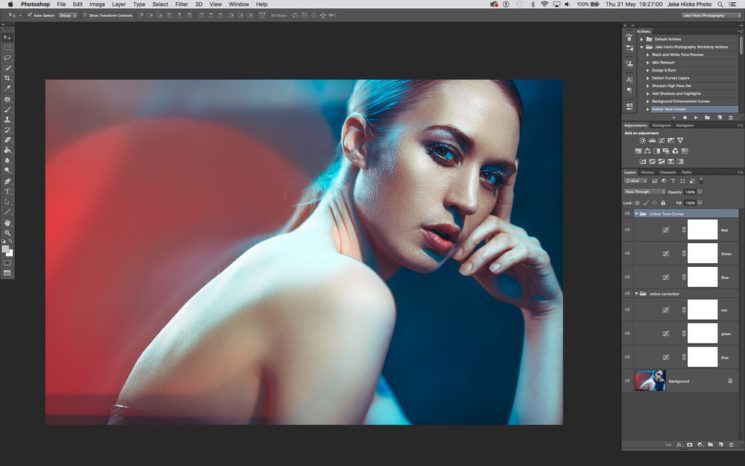Expand the Default Actions set
The height and width of the screenshot is (466, 745).
coord(641,39)
